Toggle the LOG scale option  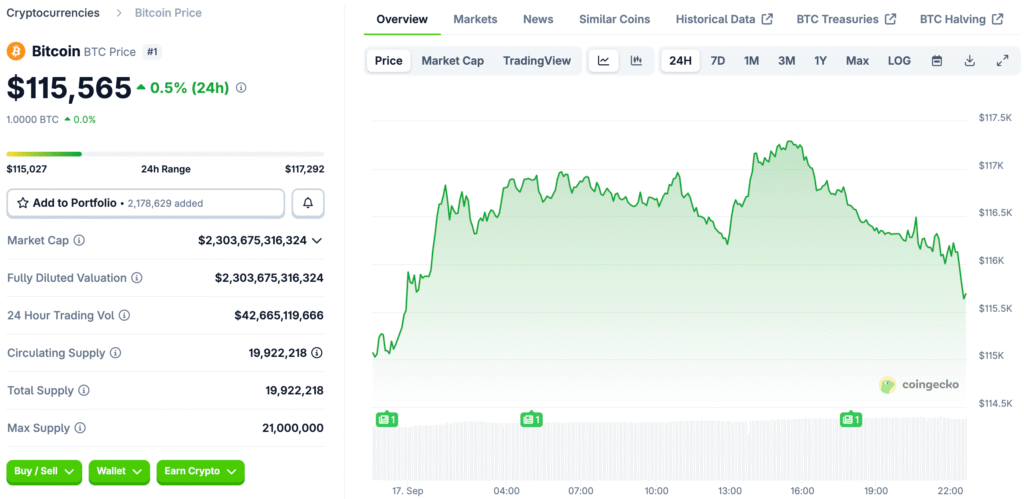899,61
